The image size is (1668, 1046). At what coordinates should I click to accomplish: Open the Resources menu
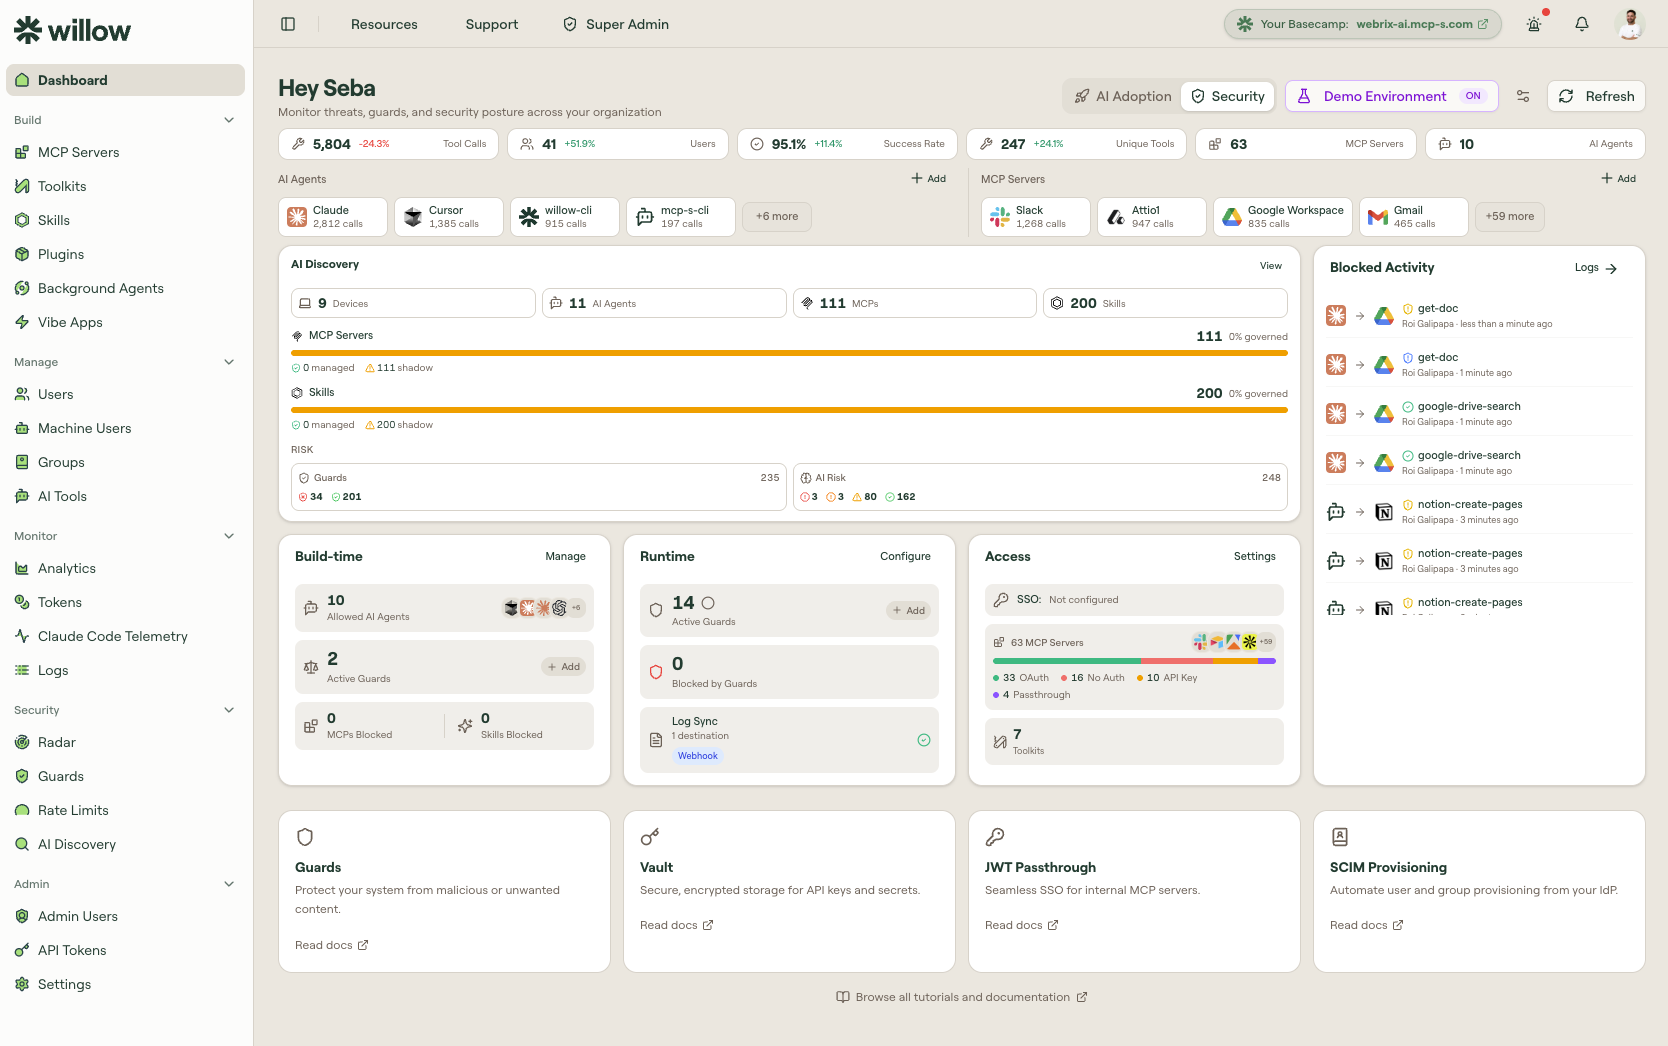click(x=384, y=24)
